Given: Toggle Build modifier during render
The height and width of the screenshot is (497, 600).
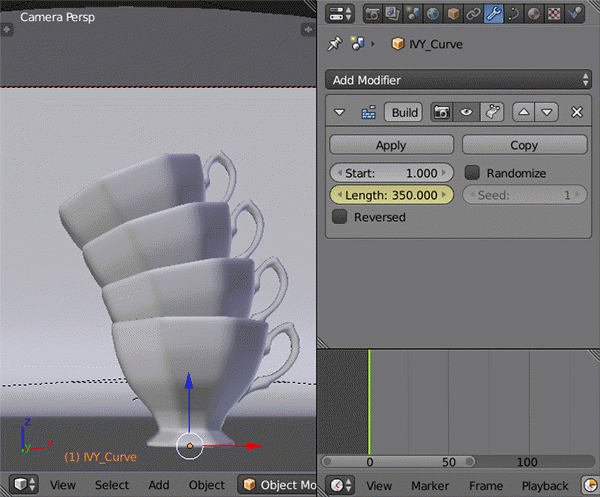Looking at the screenshot, I should coord(441,112).
